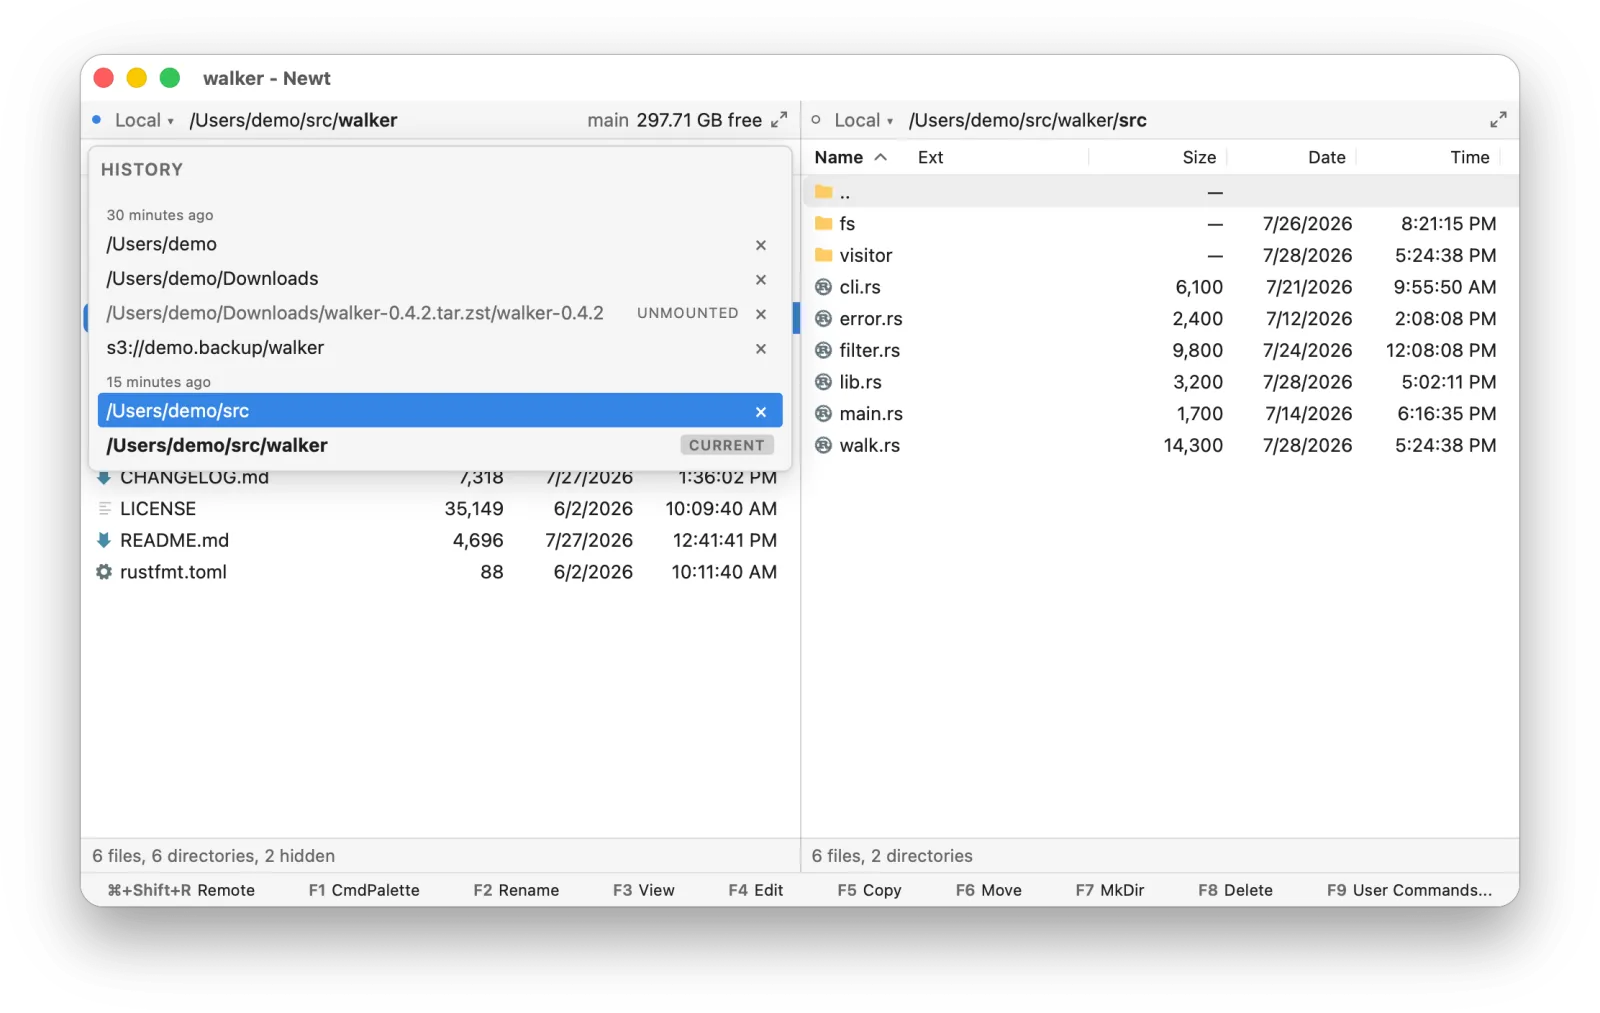Click the lib.rs Rust file icon
1600x1013 pixels.
[823, 382]
